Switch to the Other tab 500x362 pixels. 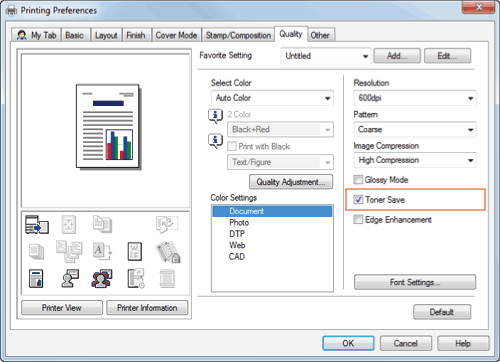coord(320,35)
